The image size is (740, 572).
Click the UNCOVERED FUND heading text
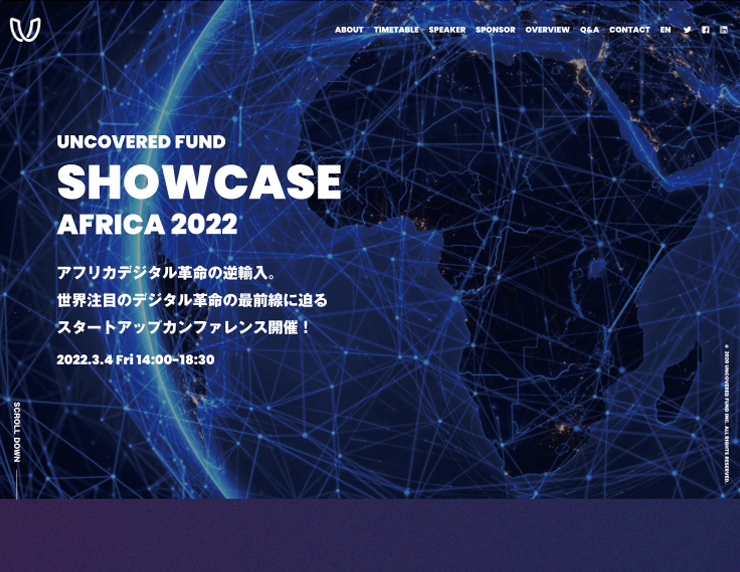[141, 142]
